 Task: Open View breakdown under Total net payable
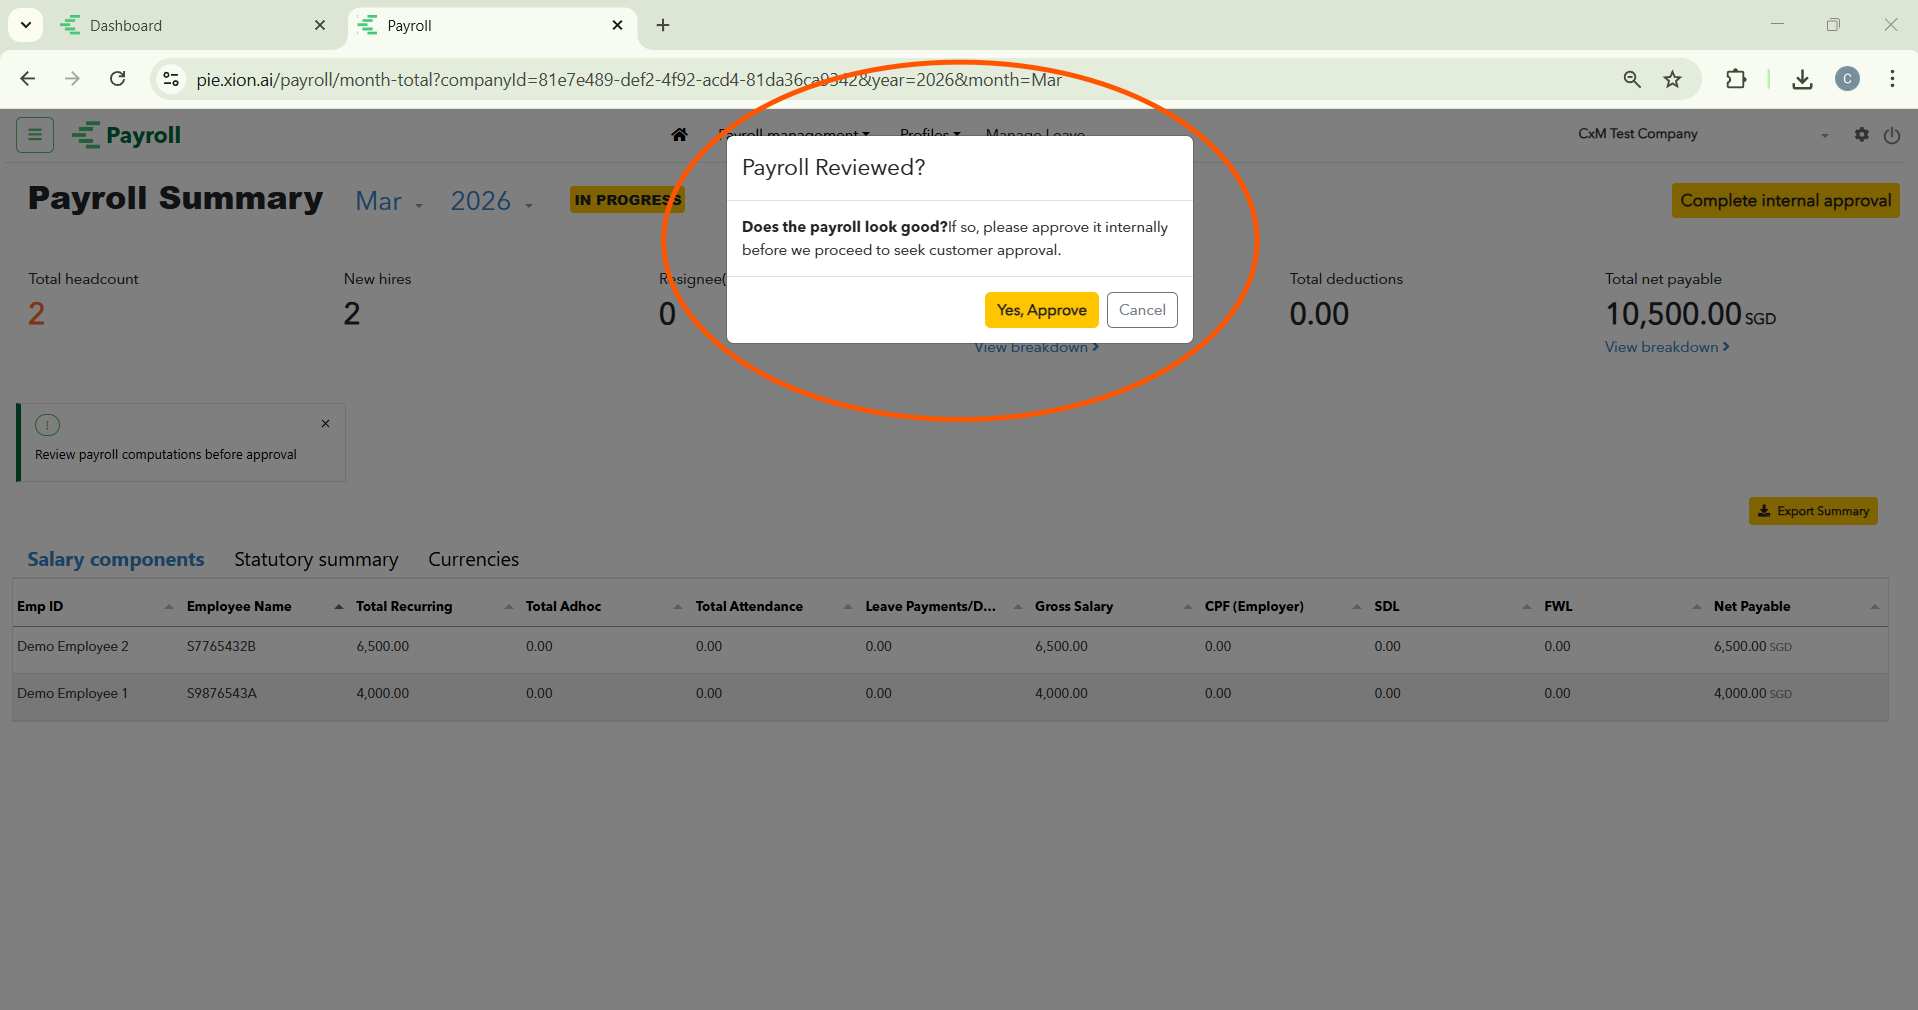[x=1666, y=347]
